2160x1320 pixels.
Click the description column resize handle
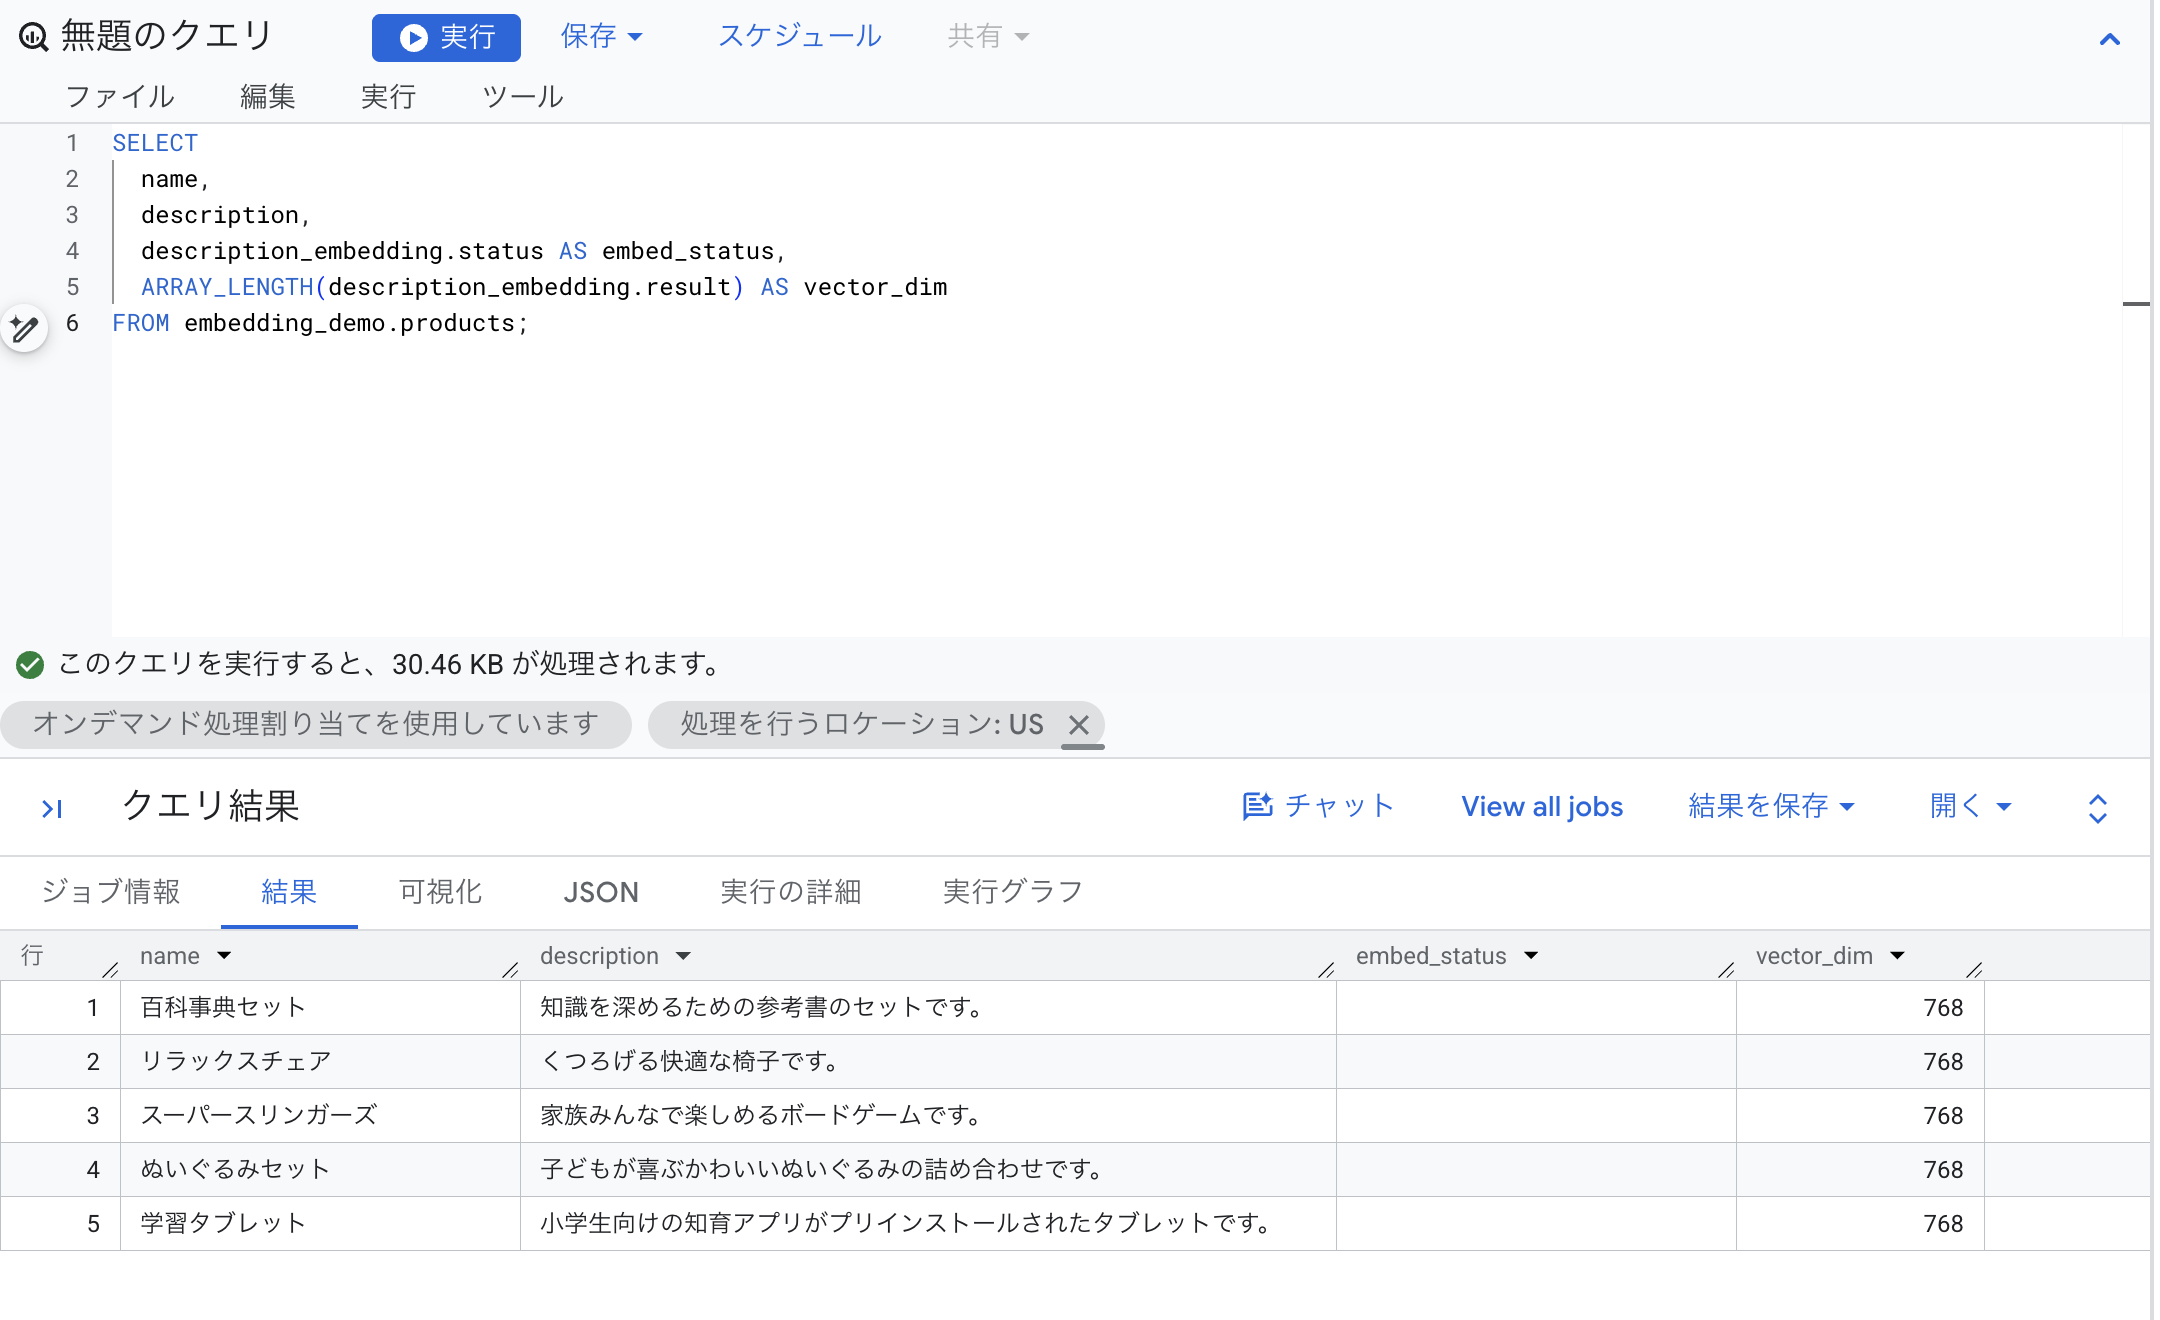[1326, 969]
